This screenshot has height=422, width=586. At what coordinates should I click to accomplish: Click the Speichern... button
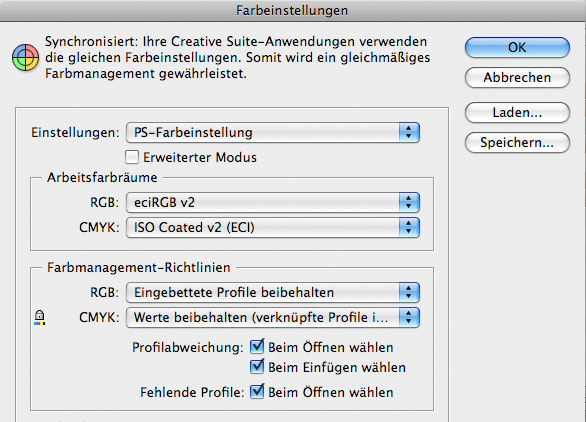click(517, 142)
